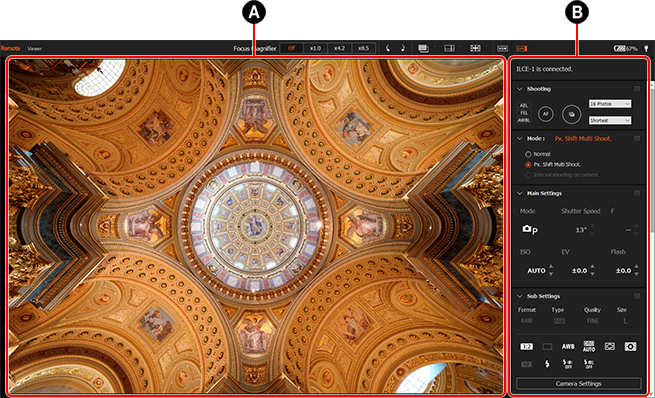Rotate live view clockwise
Screen dimensions: 655x398
(403, 48)
